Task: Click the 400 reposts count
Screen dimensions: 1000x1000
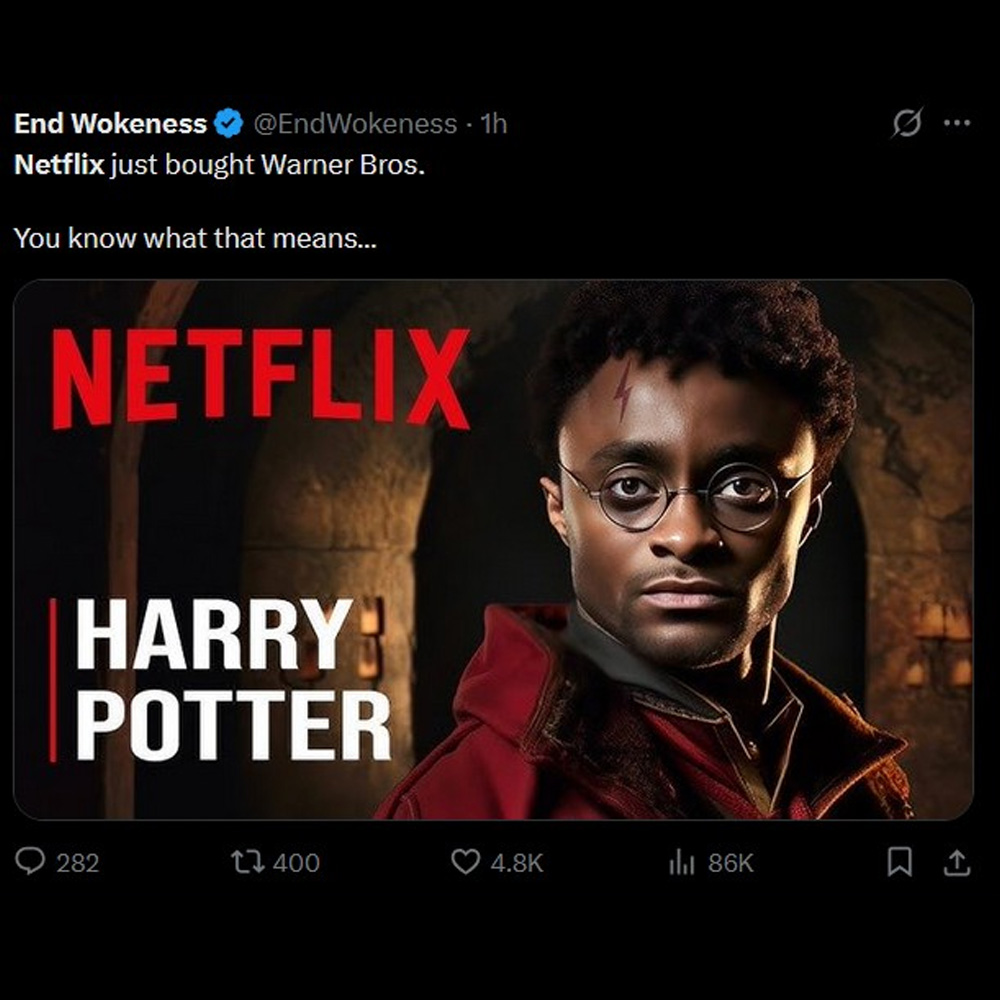Action: click(296, 862)
